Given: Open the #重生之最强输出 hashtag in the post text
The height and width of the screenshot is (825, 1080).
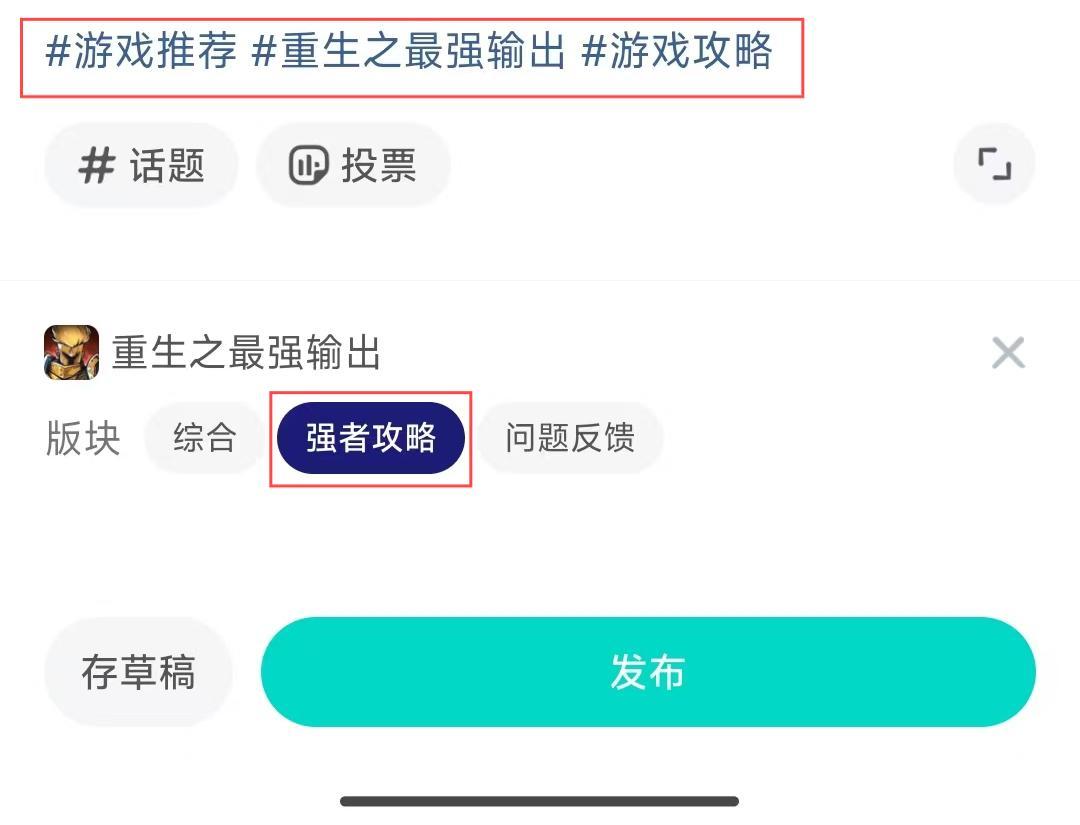Looking at the screenshot, I should click(x=409, y=51).
